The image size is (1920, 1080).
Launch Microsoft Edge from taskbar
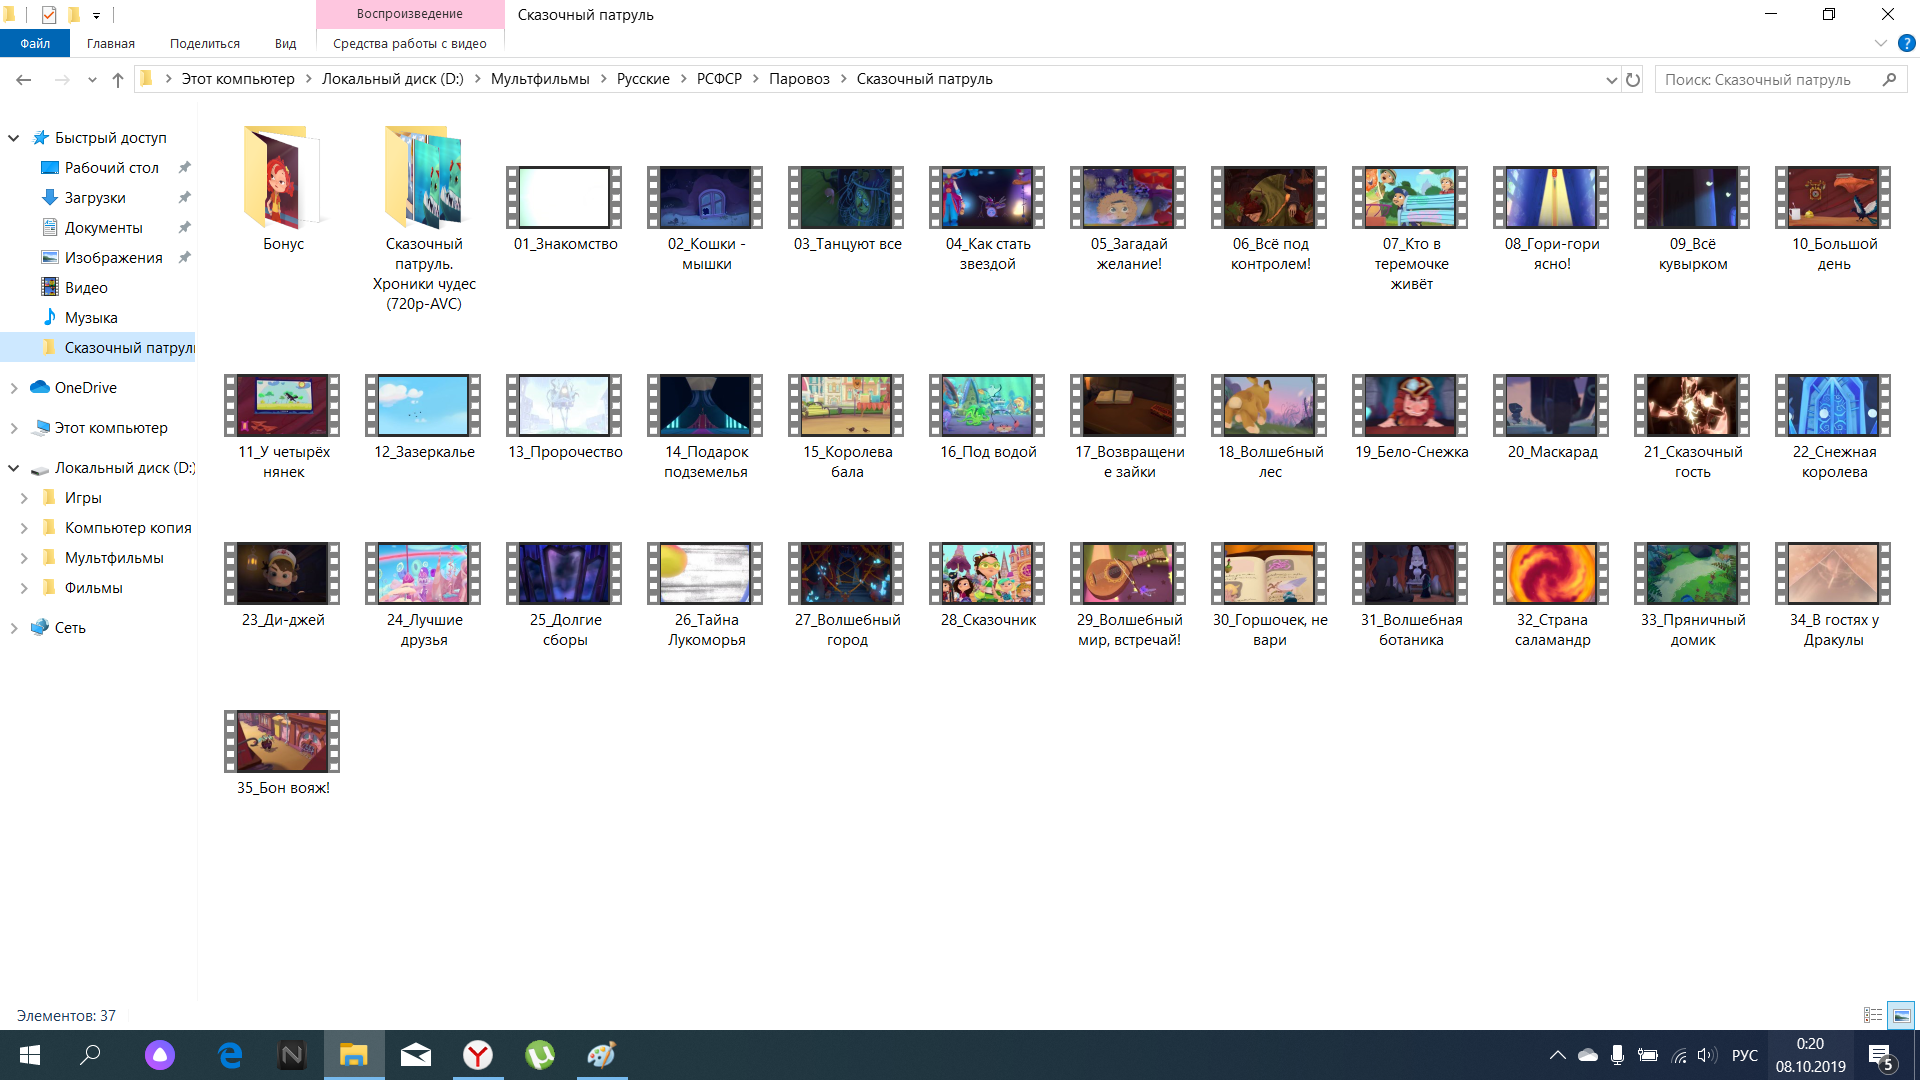(x=230, y=1055)
